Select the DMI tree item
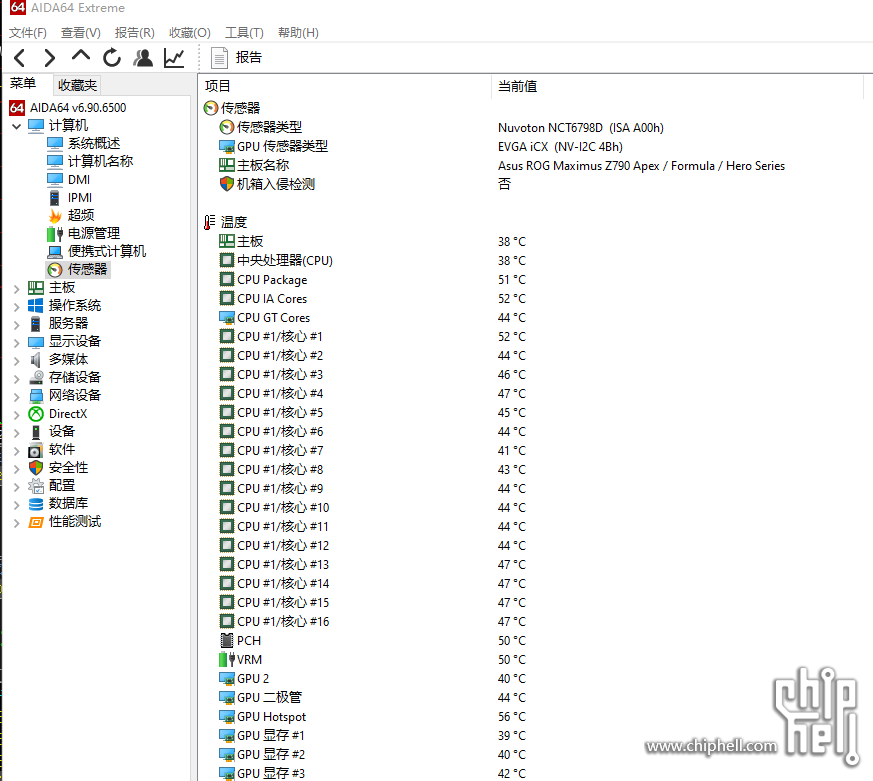 point(79,179)
